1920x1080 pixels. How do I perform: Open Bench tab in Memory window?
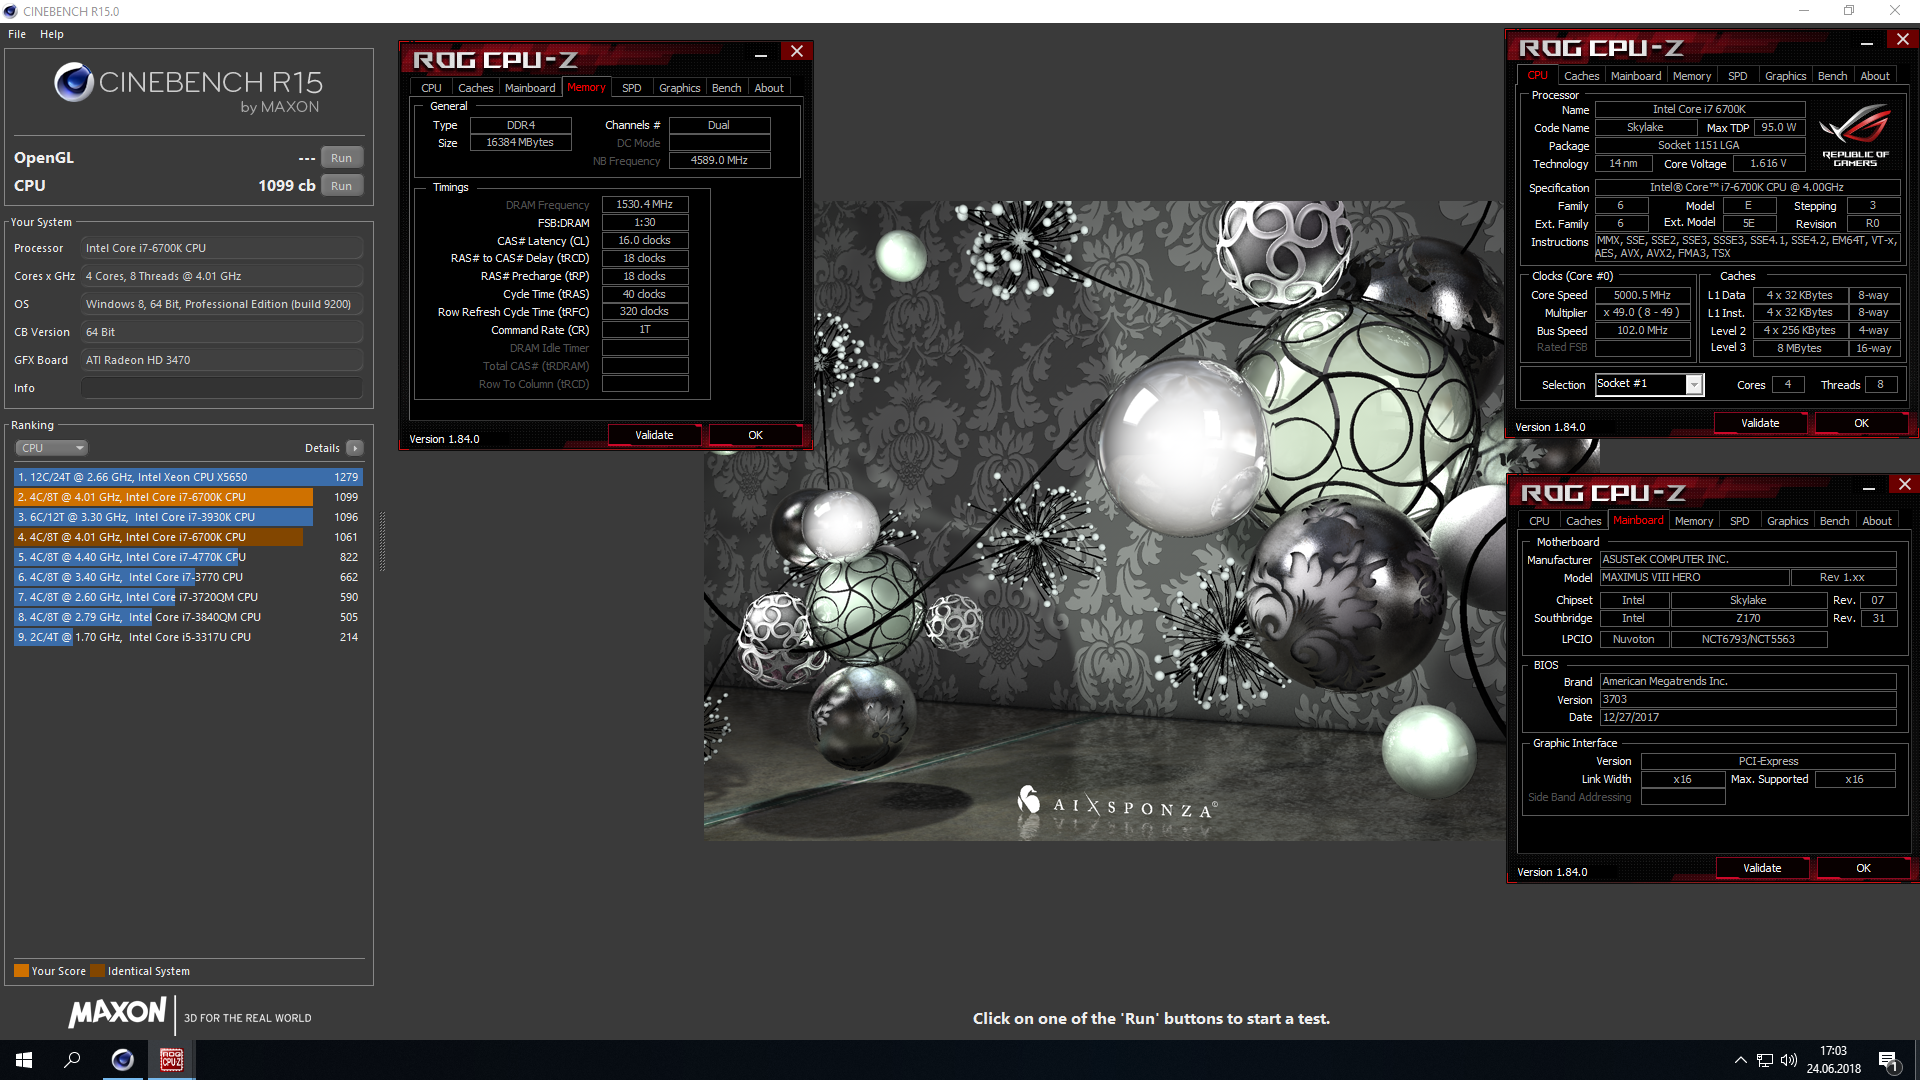click(726, 88)
